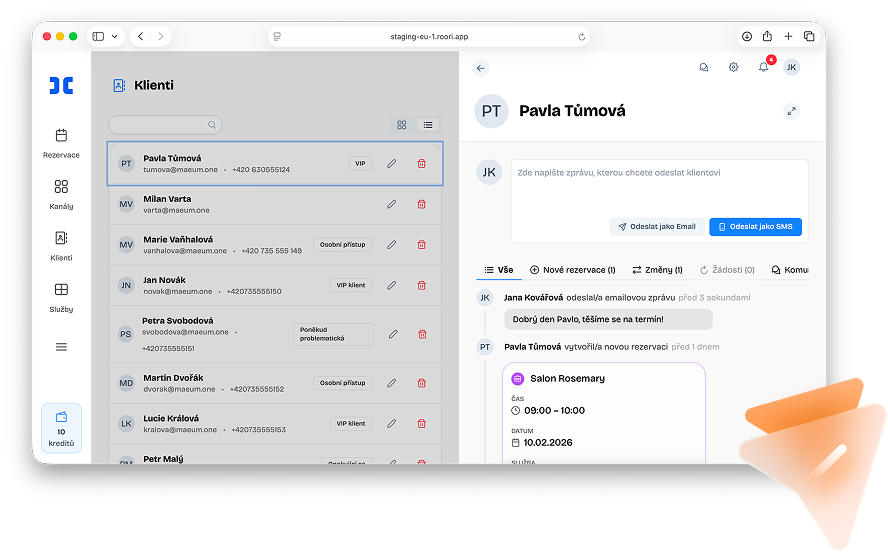The image size is (888, 552).
Task: Open settings gear icon
Action: coord(734,67)
